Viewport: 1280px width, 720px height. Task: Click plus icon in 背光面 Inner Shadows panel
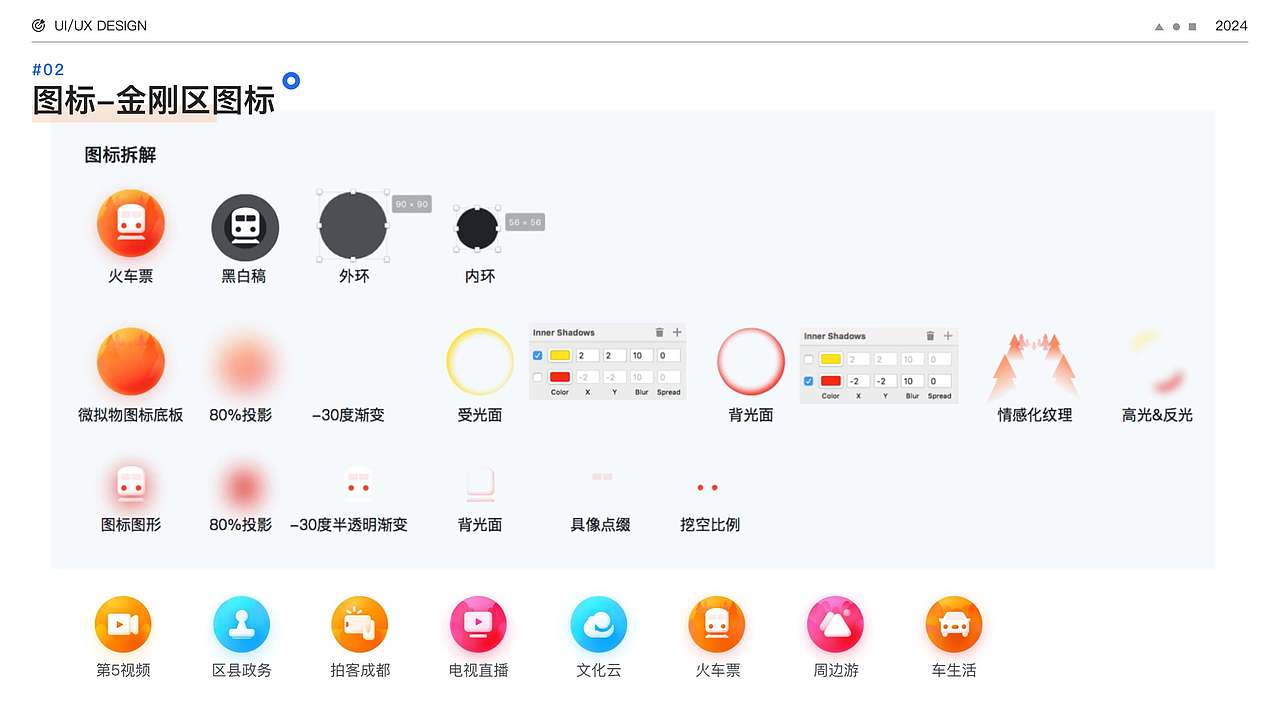tap(948, 336)
